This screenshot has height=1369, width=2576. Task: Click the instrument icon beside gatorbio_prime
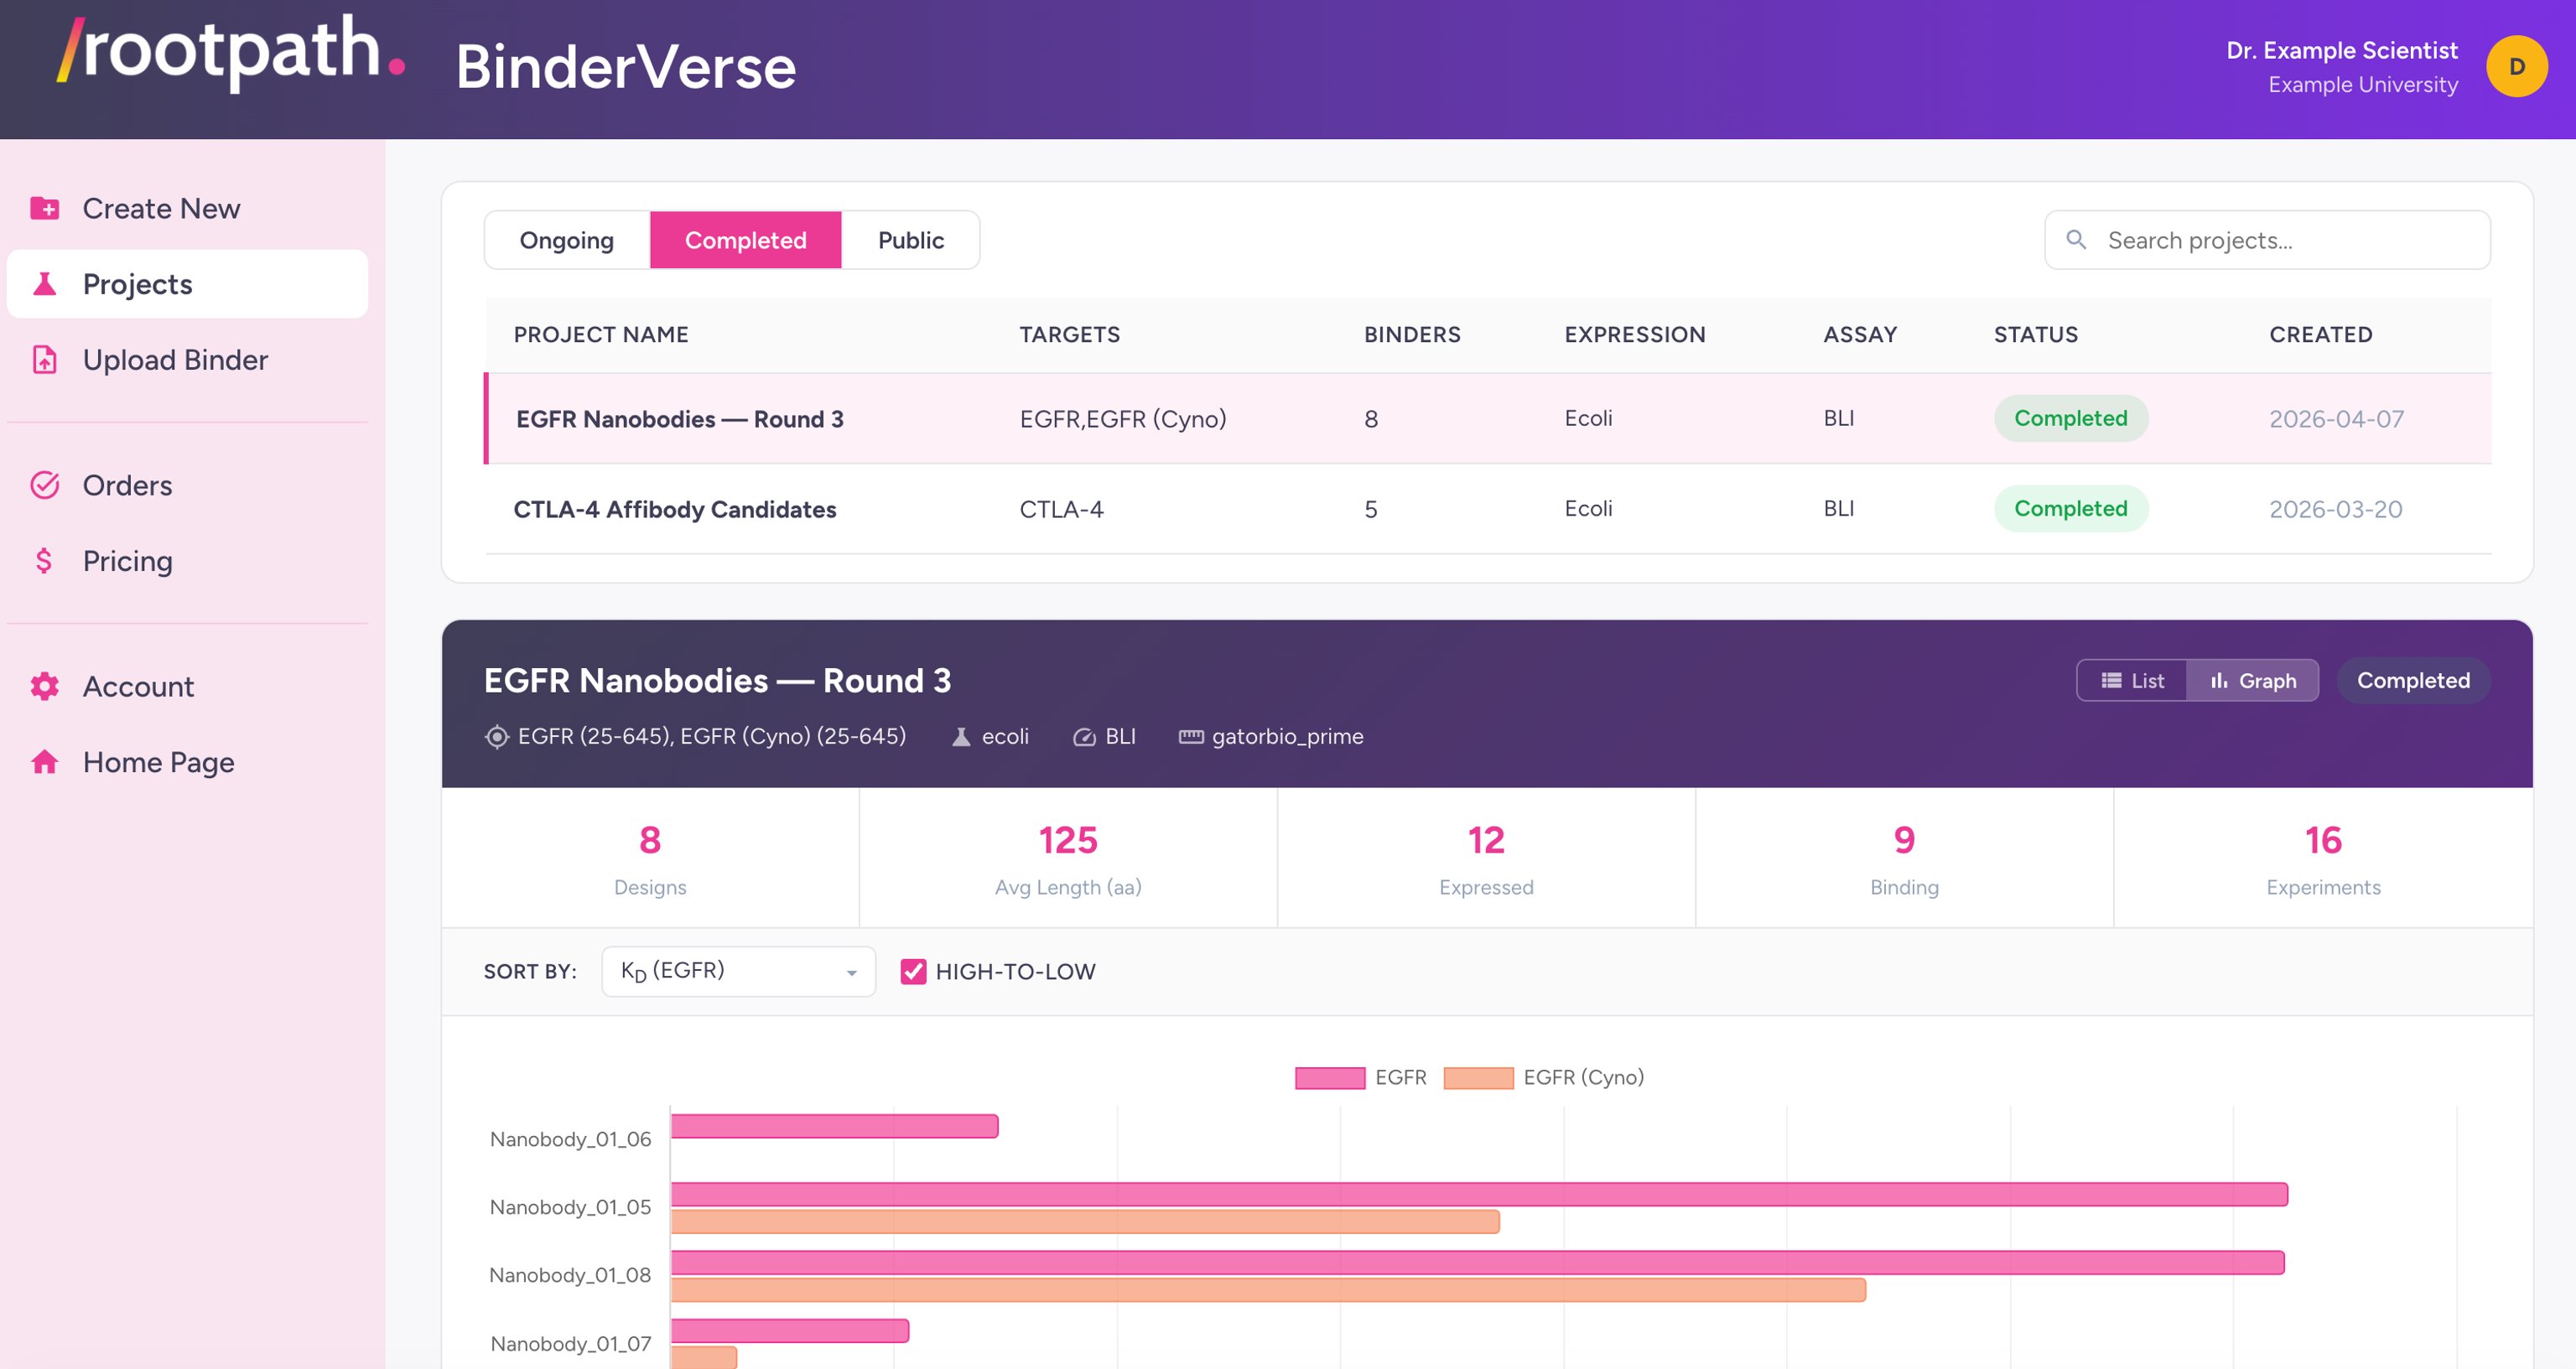point(1190,737)
